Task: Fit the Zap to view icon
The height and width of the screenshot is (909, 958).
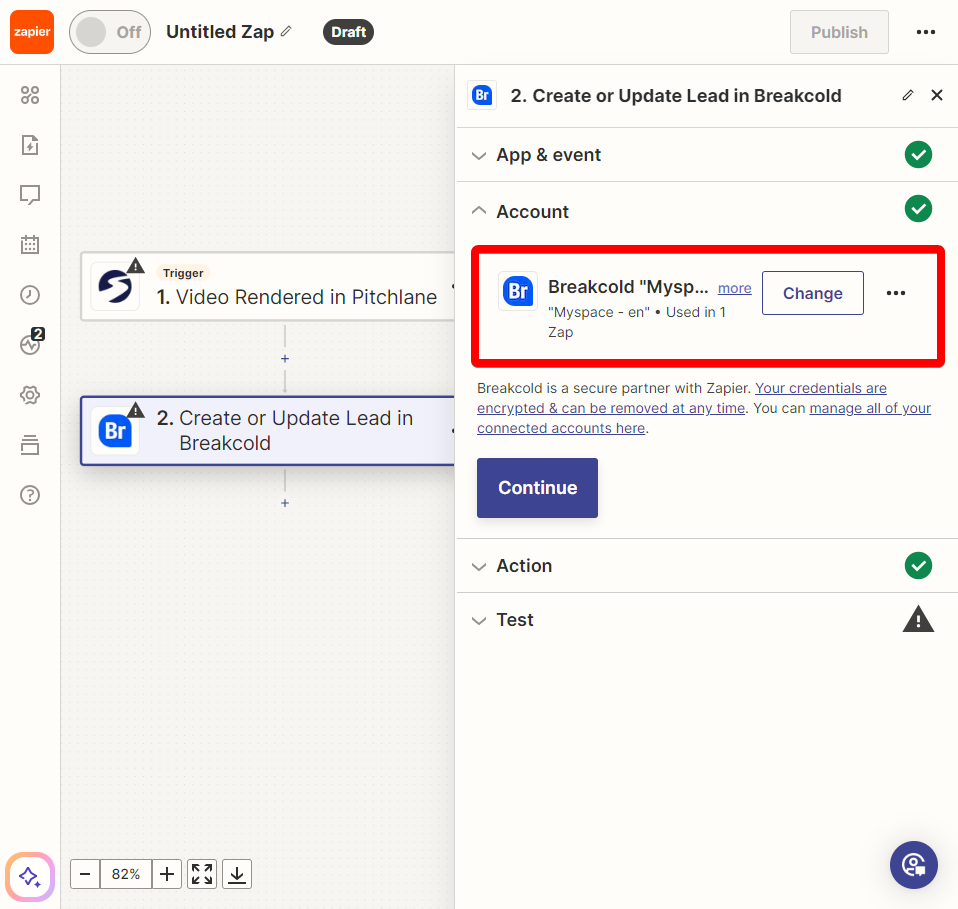Action: (202, 874)
